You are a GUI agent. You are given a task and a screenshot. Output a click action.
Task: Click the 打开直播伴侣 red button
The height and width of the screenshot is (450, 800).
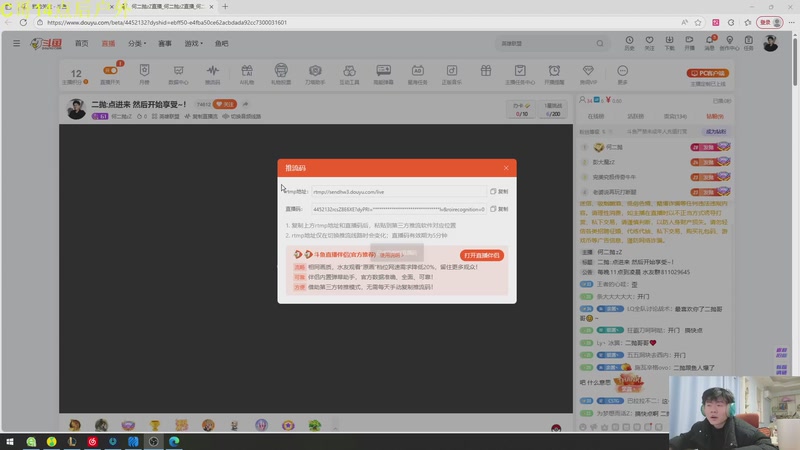482,255
